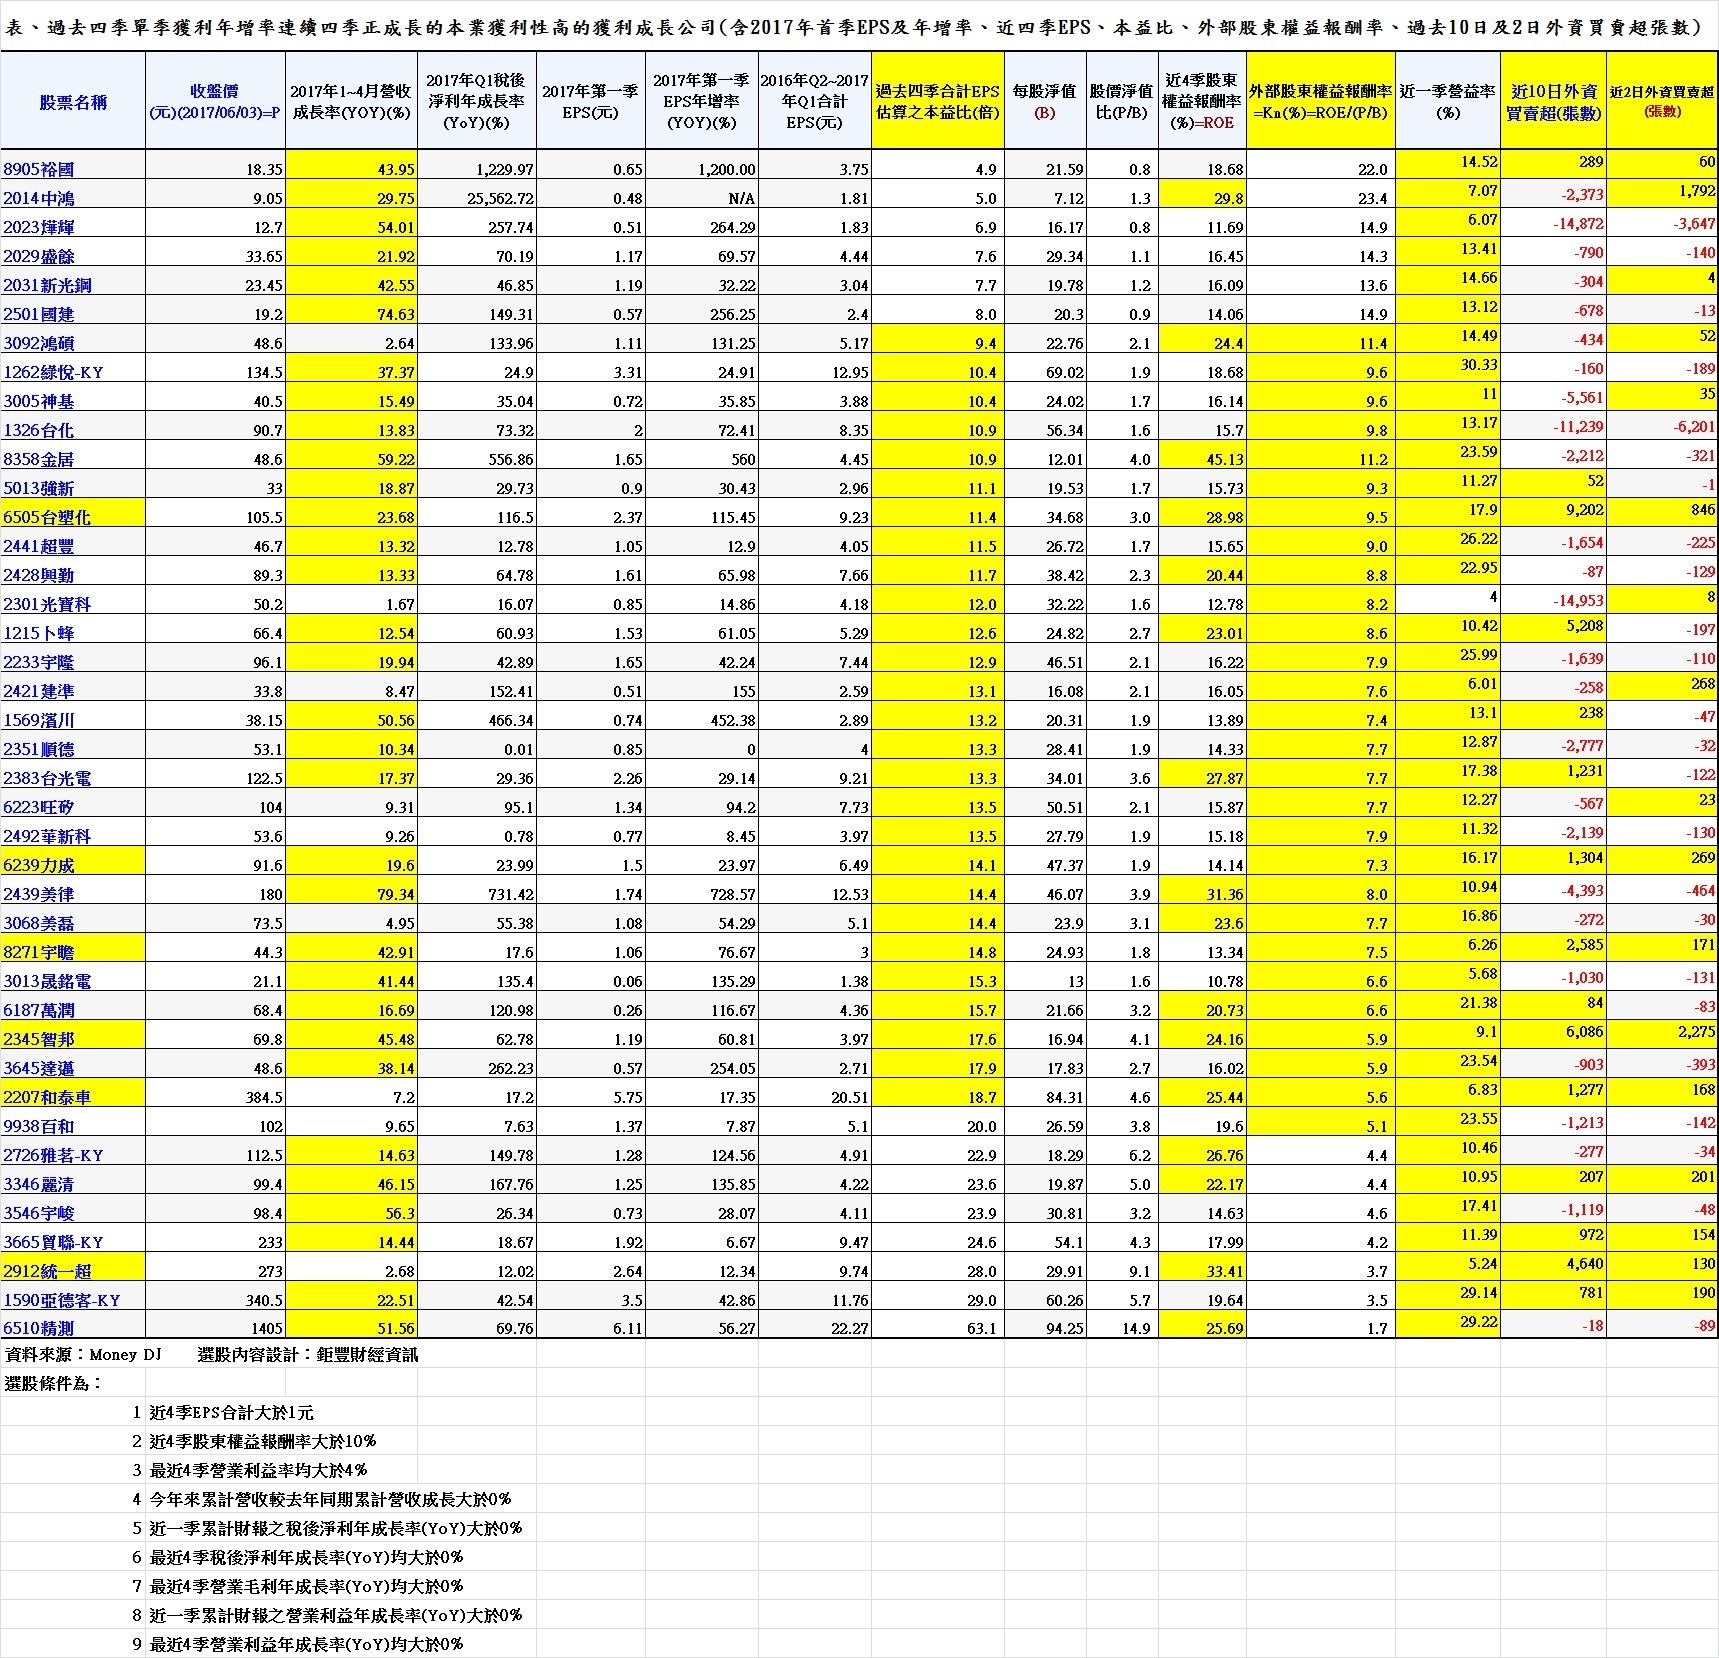Select stock name 3546宇峻
This screenshot has width=1719, height=1658.
click(x=38, y=1213)
